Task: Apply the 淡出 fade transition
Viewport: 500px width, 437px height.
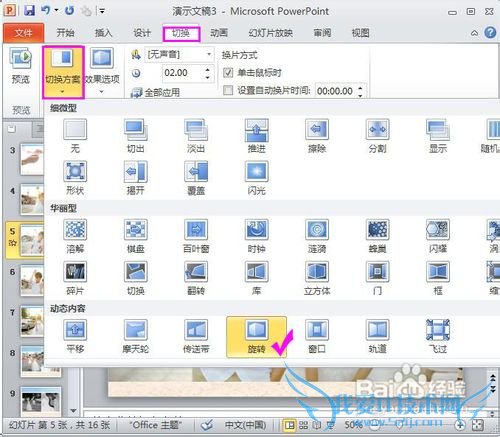Action: pyautogui.click(x=196, y=137)
